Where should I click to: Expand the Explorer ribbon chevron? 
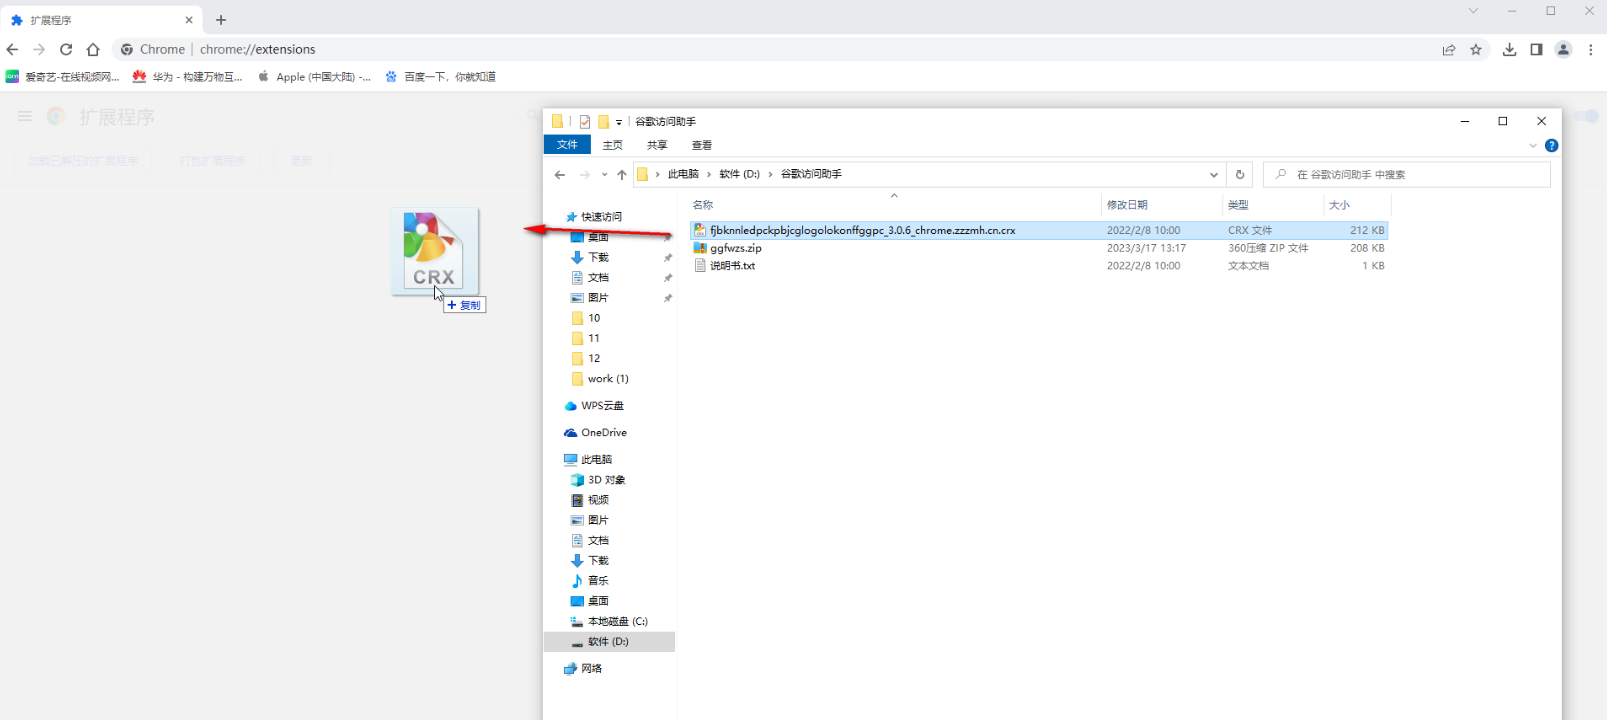click(x=1533, y=146)
